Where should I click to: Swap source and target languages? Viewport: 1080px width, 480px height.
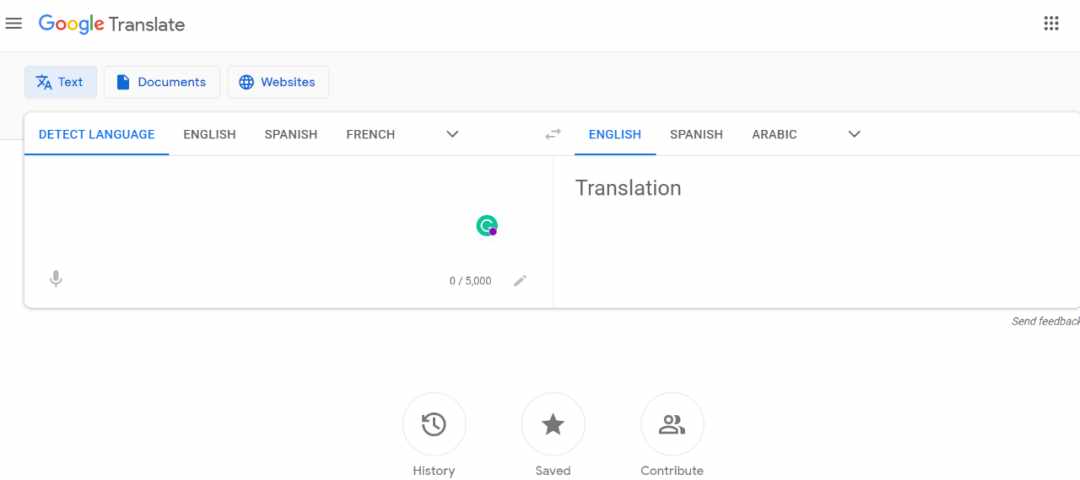click(x=553, y=134)
